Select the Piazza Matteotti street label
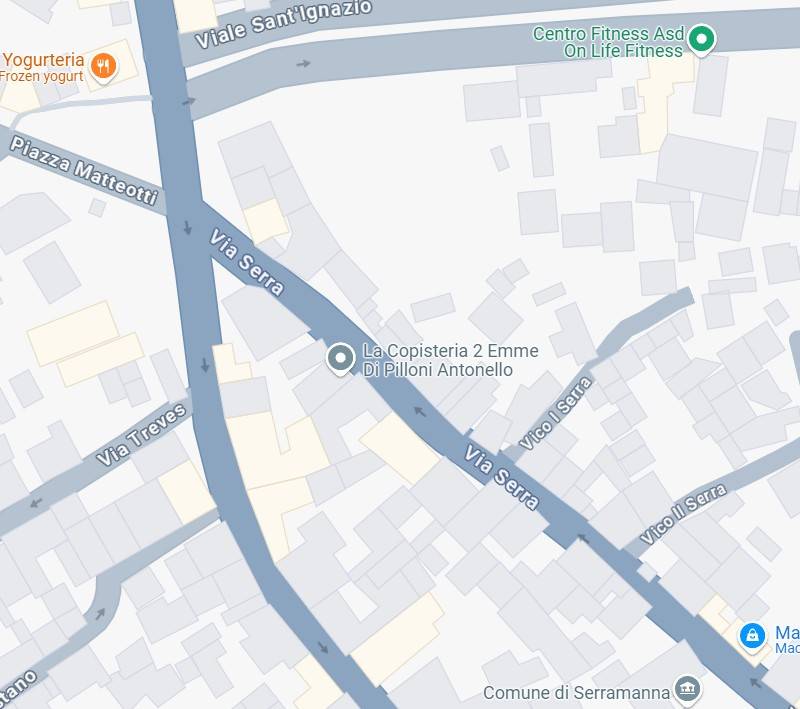 84,171
